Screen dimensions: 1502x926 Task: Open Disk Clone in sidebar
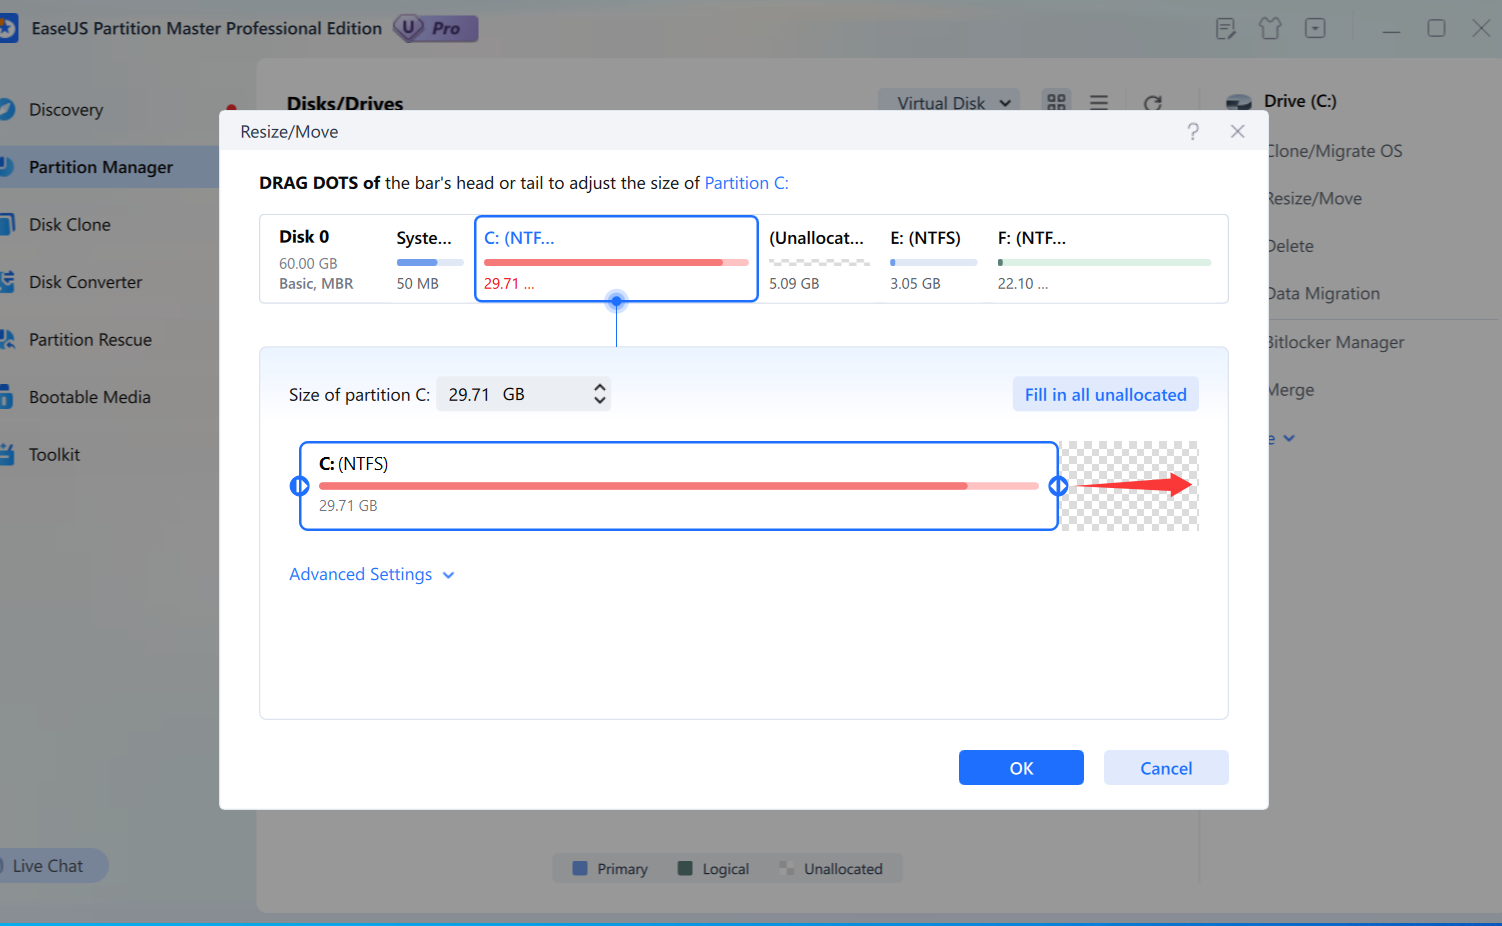point(70,225)
